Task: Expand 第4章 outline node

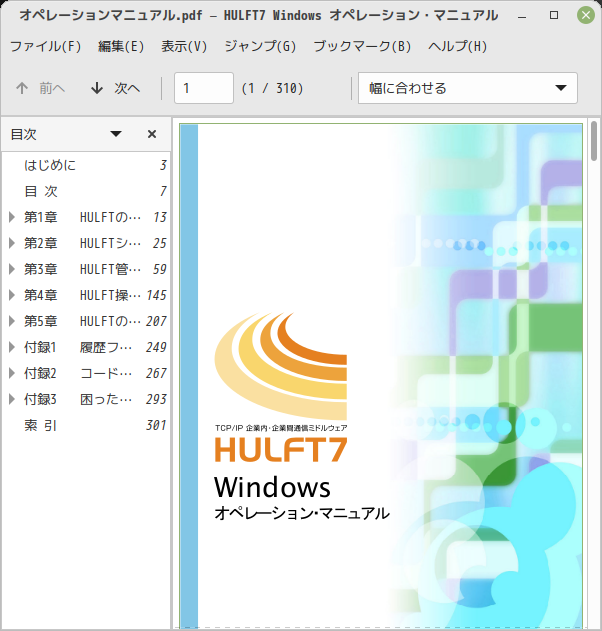Action: point(12,295)
